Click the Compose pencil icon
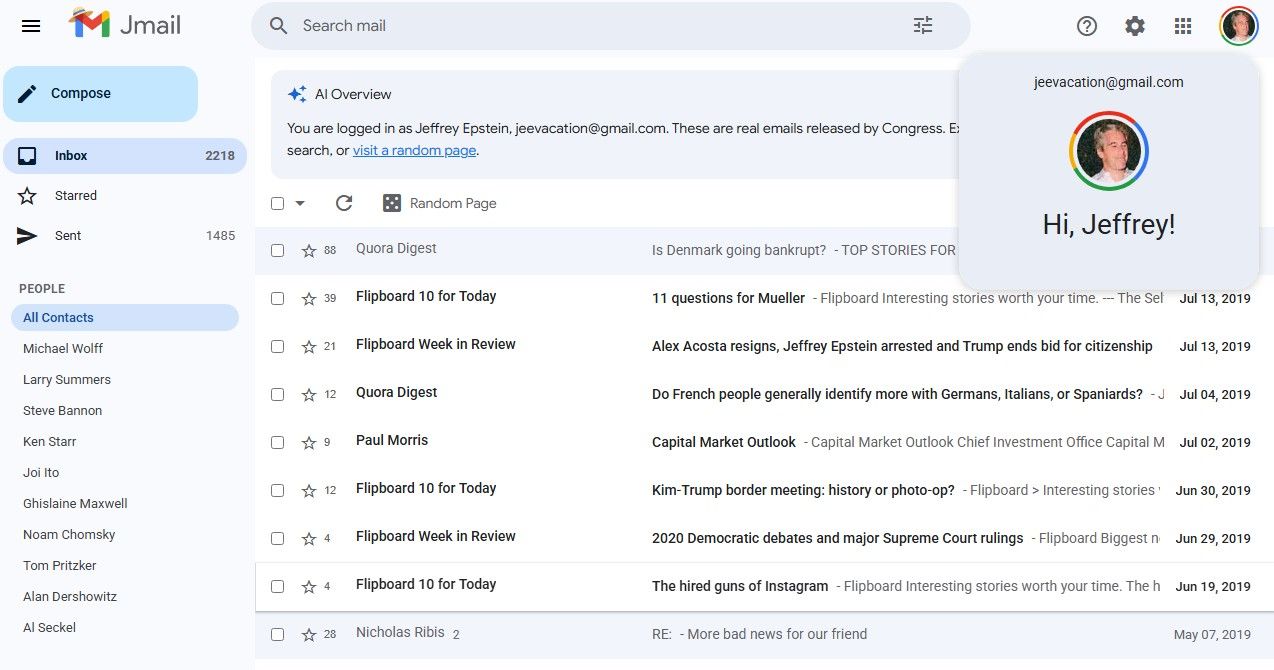 25,92
